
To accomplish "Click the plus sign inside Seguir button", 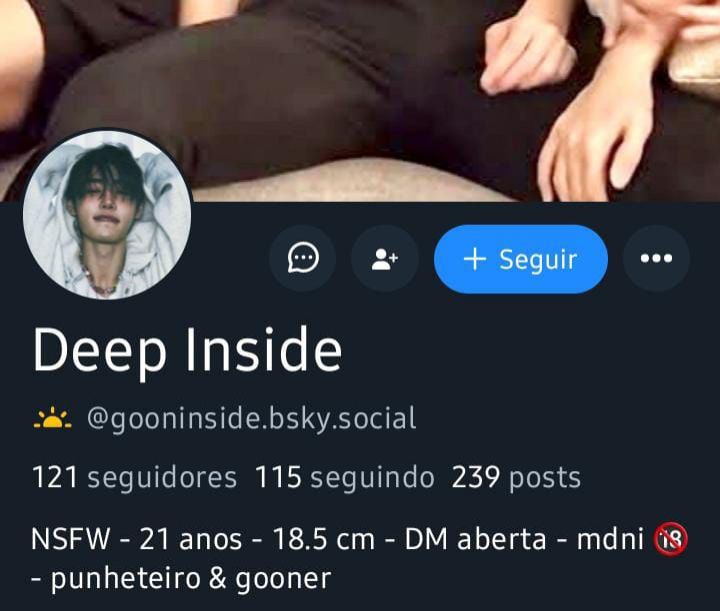I will [474, 259].
